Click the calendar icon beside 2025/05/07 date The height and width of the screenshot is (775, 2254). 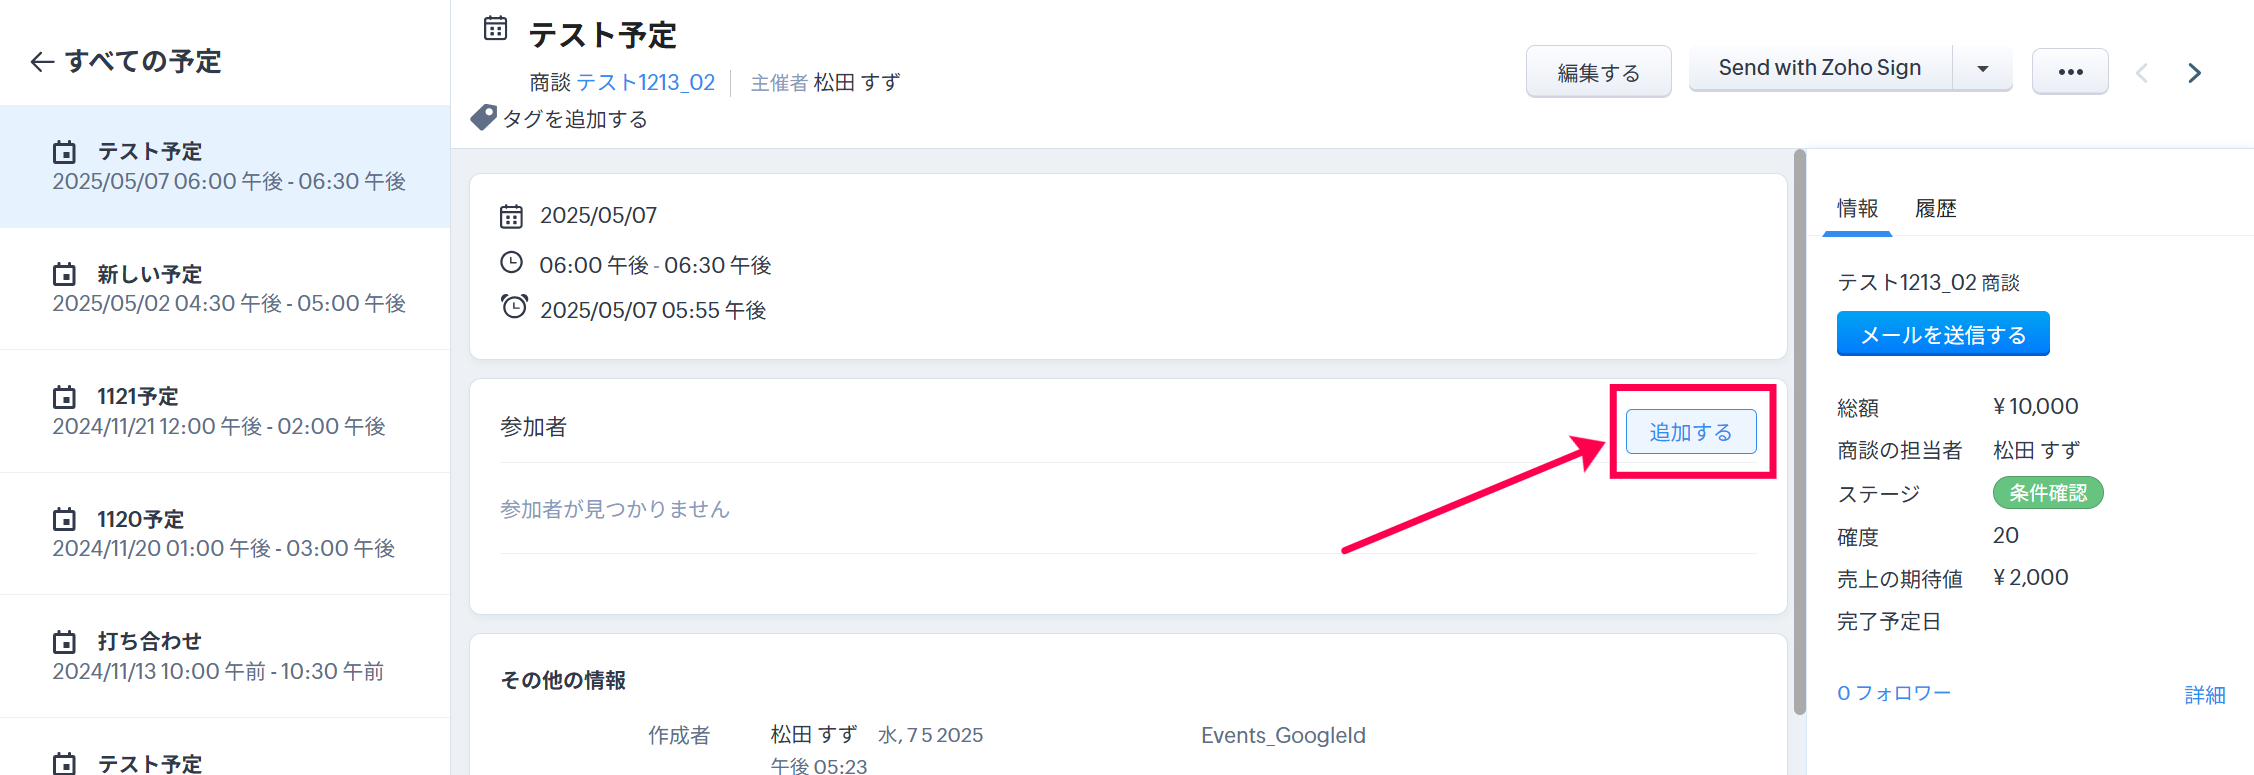[511, 216]
